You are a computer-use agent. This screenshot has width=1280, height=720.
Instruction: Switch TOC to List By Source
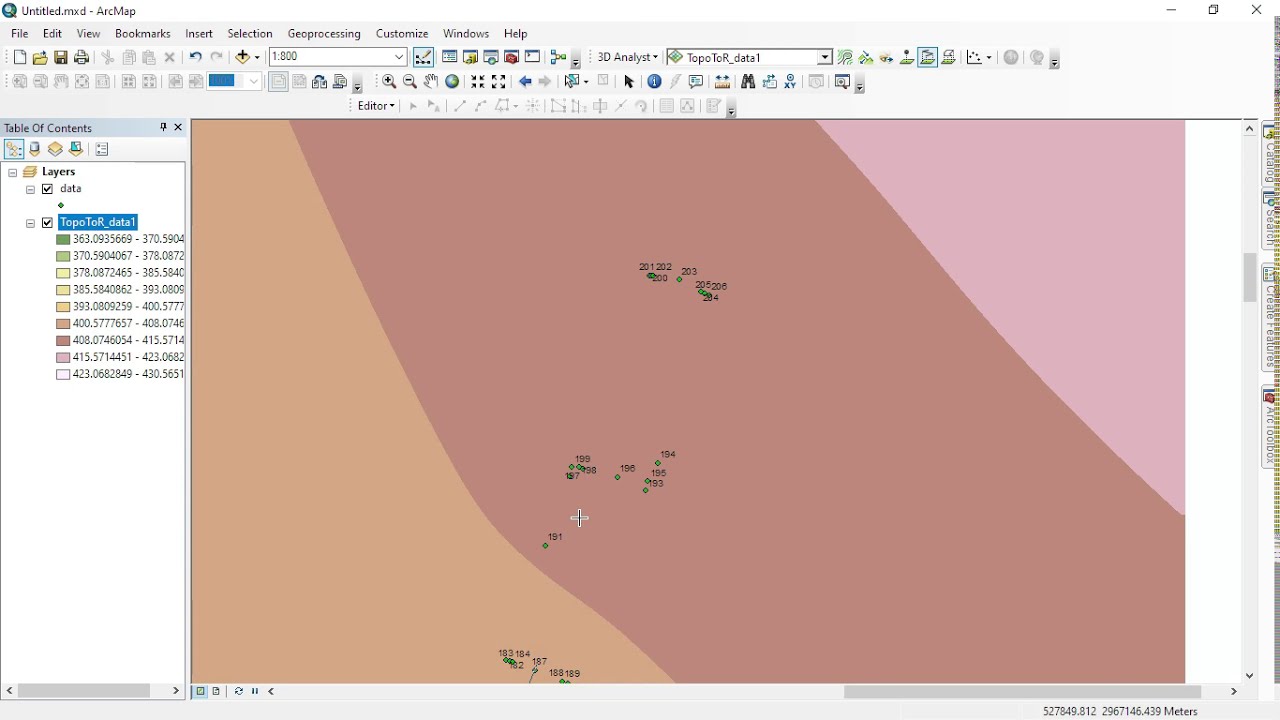point(35,149)
